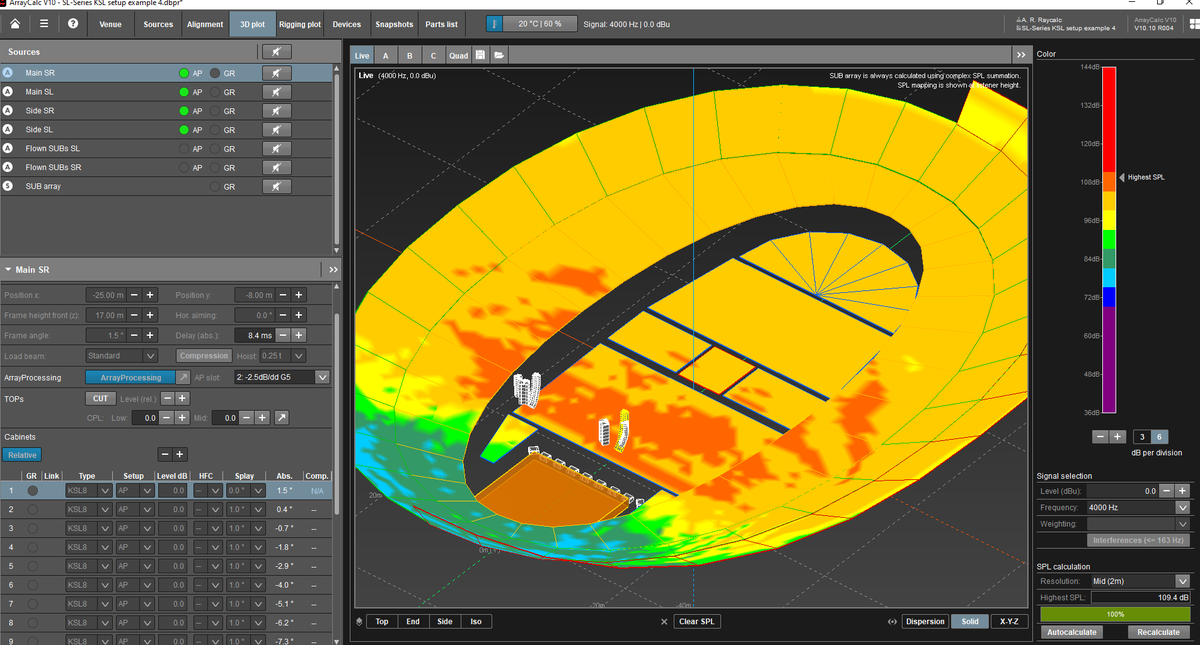
Task: Click the Home icon in the top toolbar
Action: 14,23
